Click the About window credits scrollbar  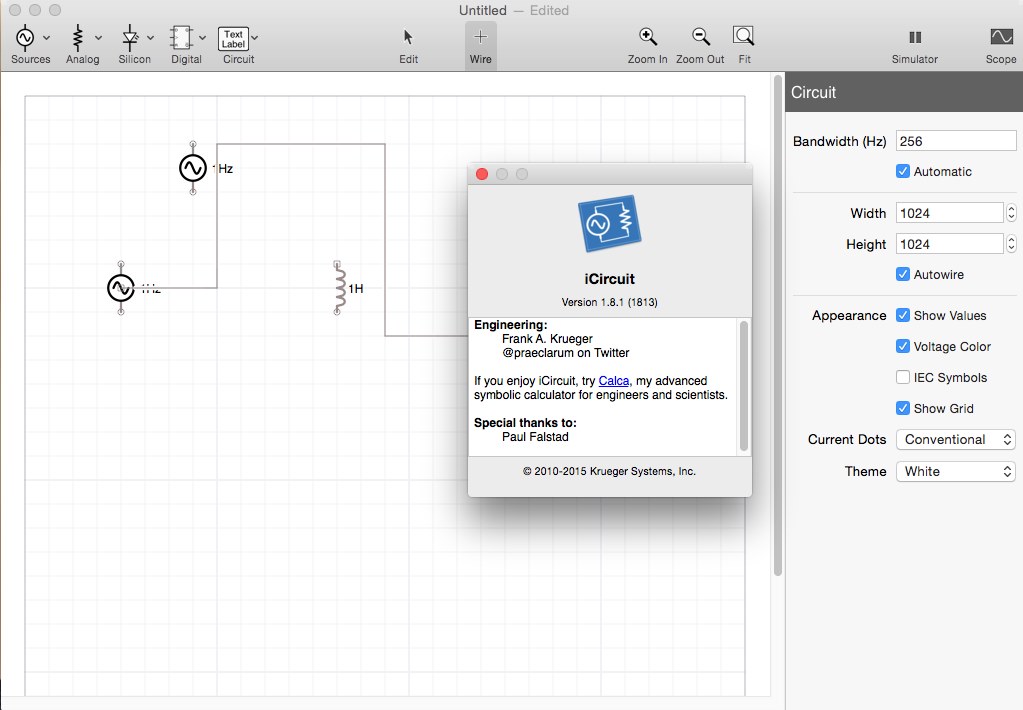point(744,386)
